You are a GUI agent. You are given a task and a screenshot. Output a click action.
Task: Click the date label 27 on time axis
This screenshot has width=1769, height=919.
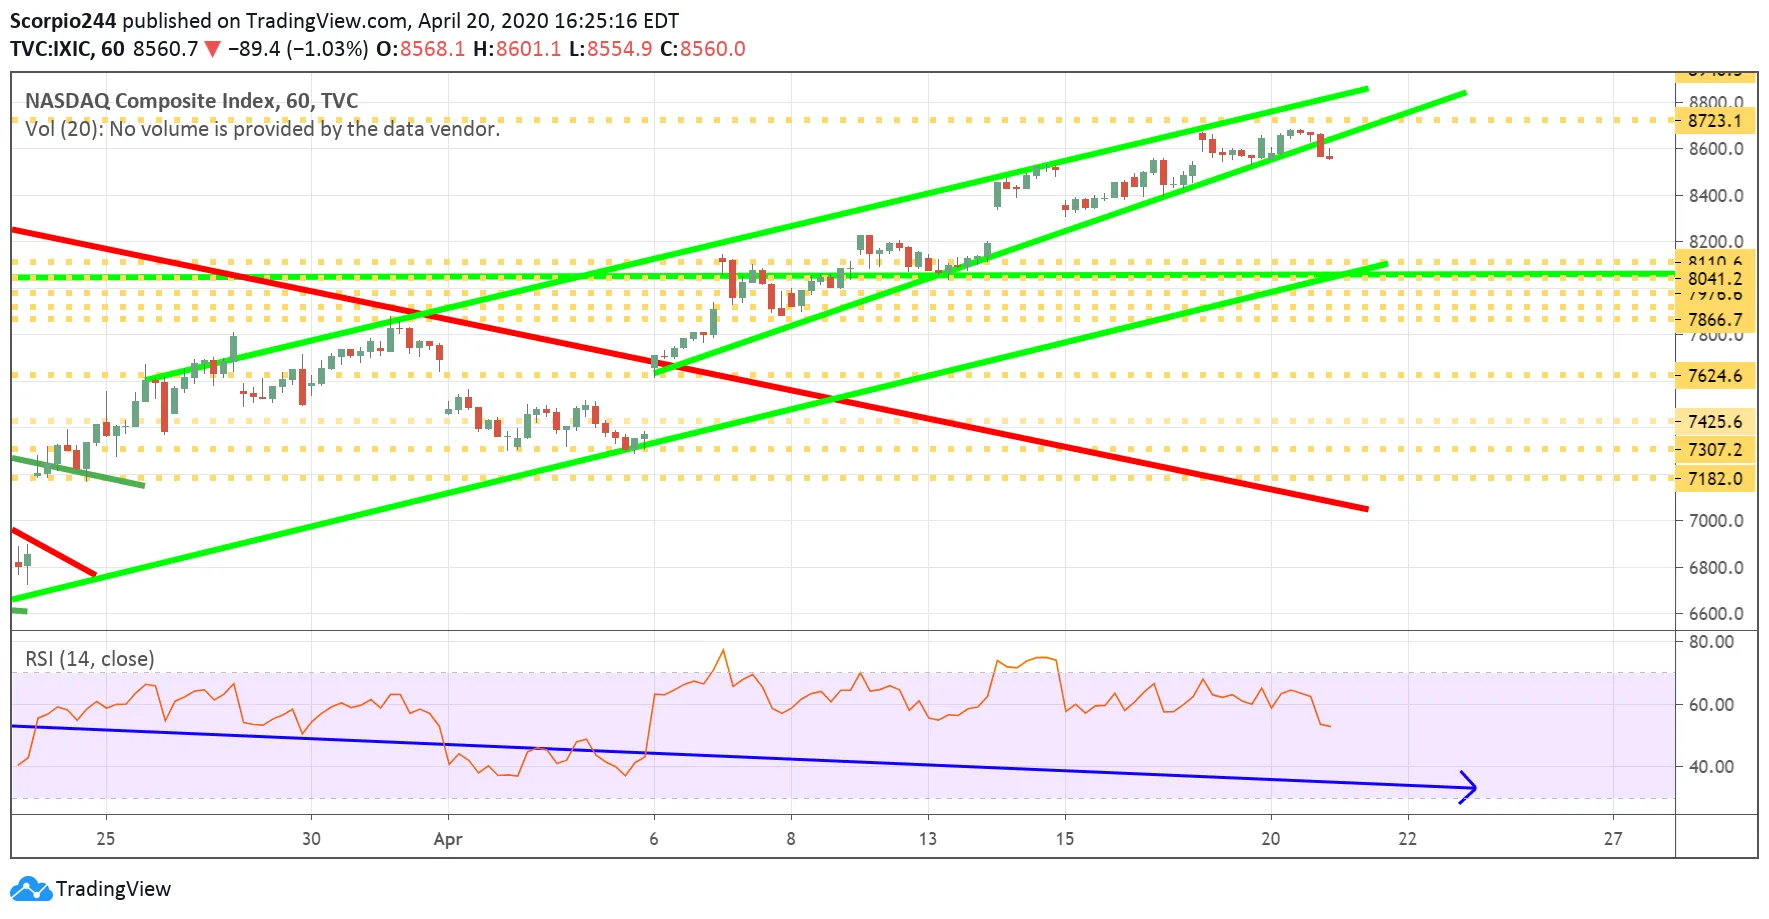(x=1613, y=839)
